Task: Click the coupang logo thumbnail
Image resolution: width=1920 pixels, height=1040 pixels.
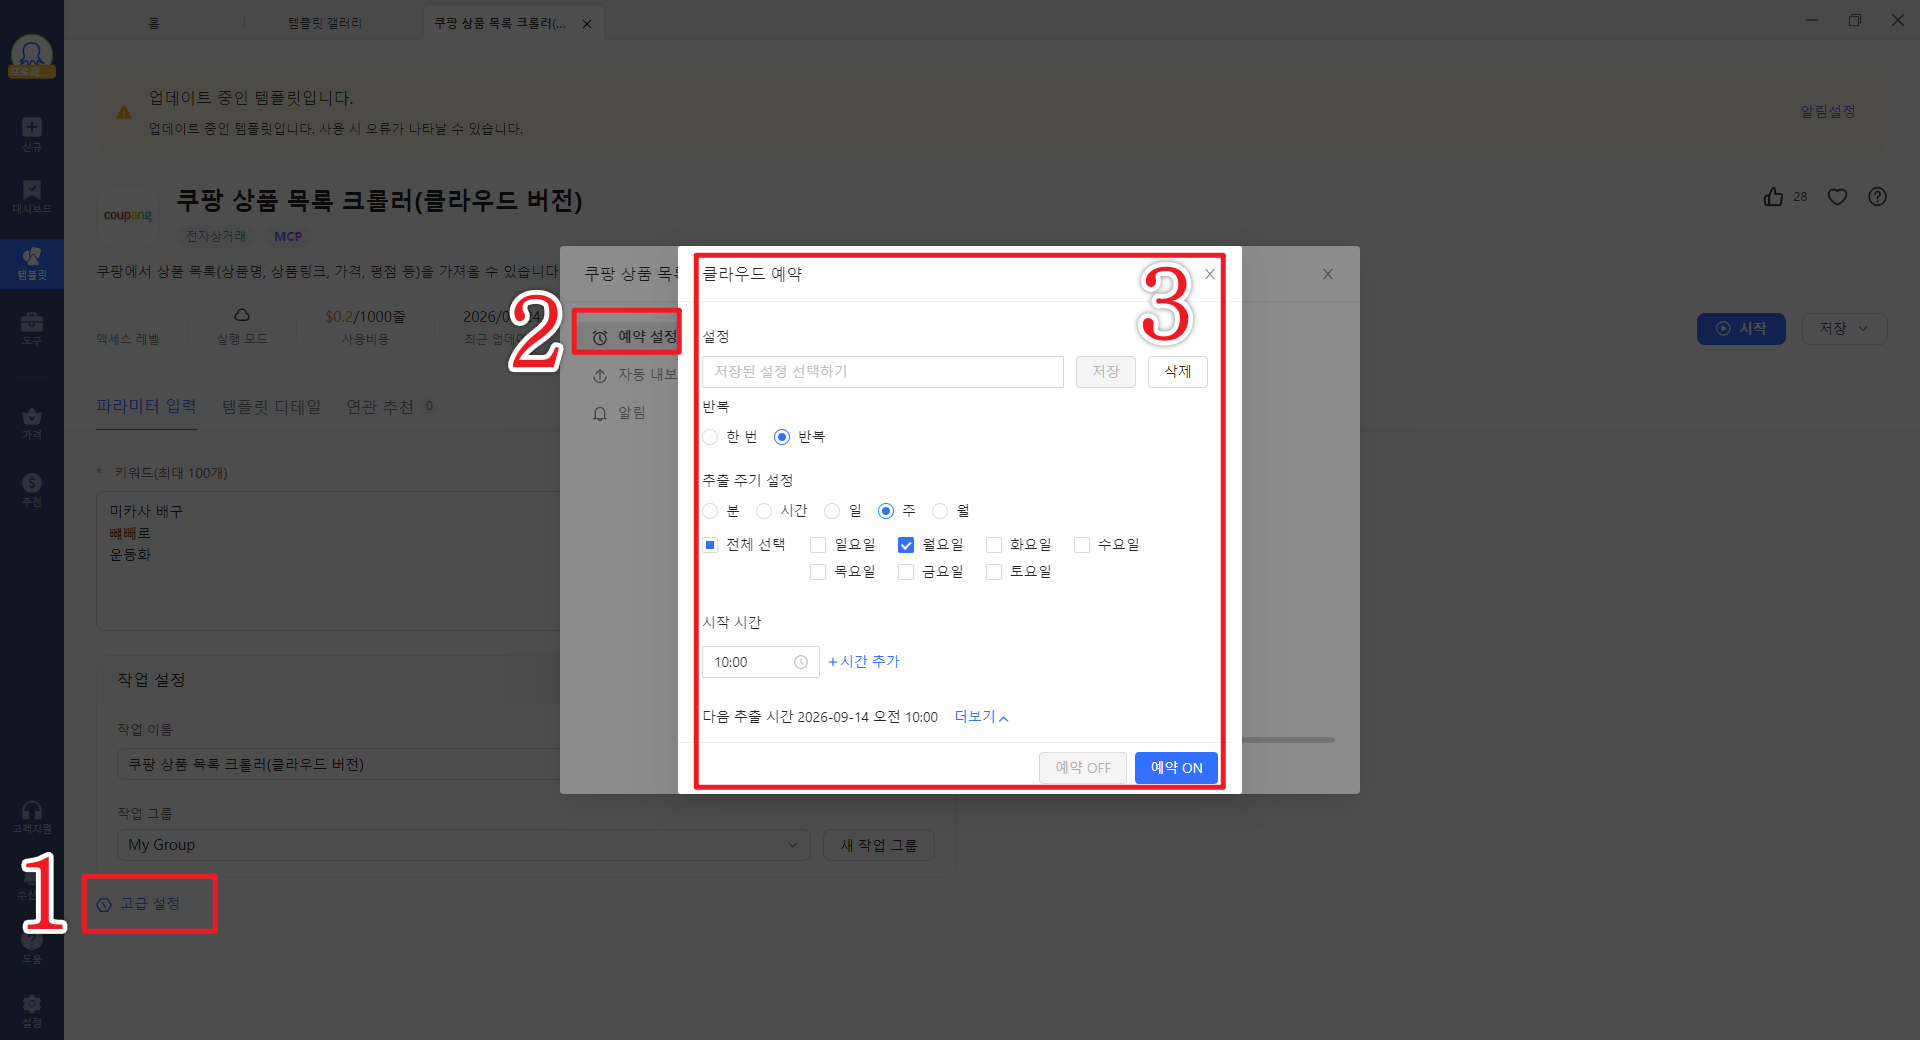Action: 128,216
